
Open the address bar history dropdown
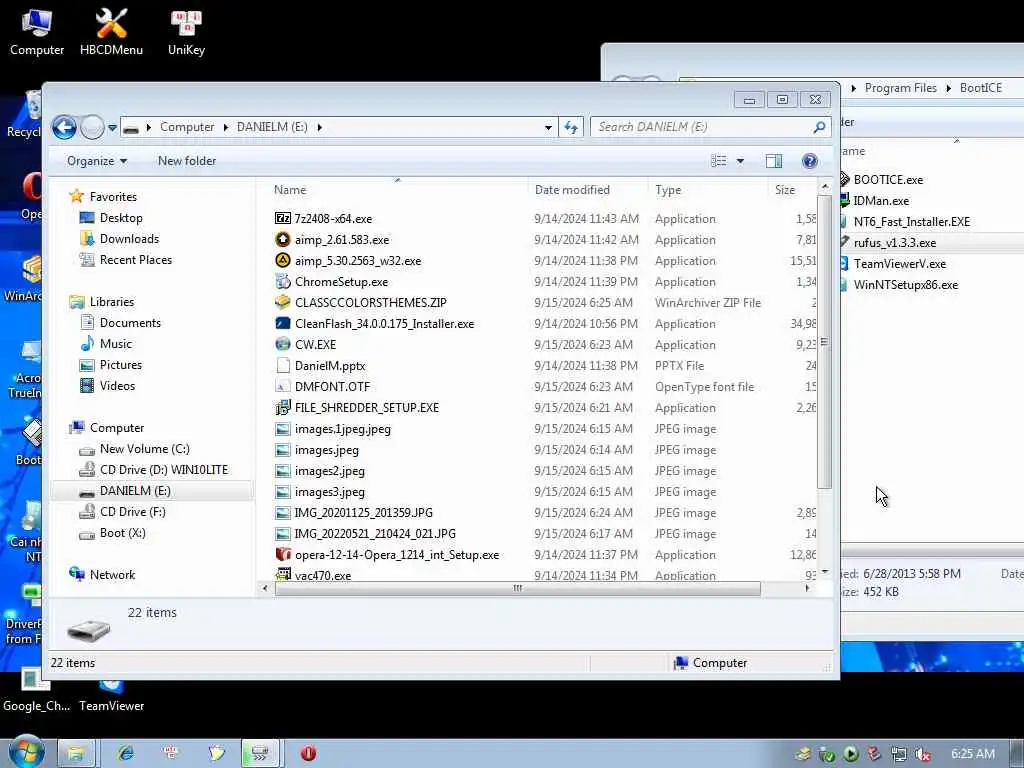(548, 127)
